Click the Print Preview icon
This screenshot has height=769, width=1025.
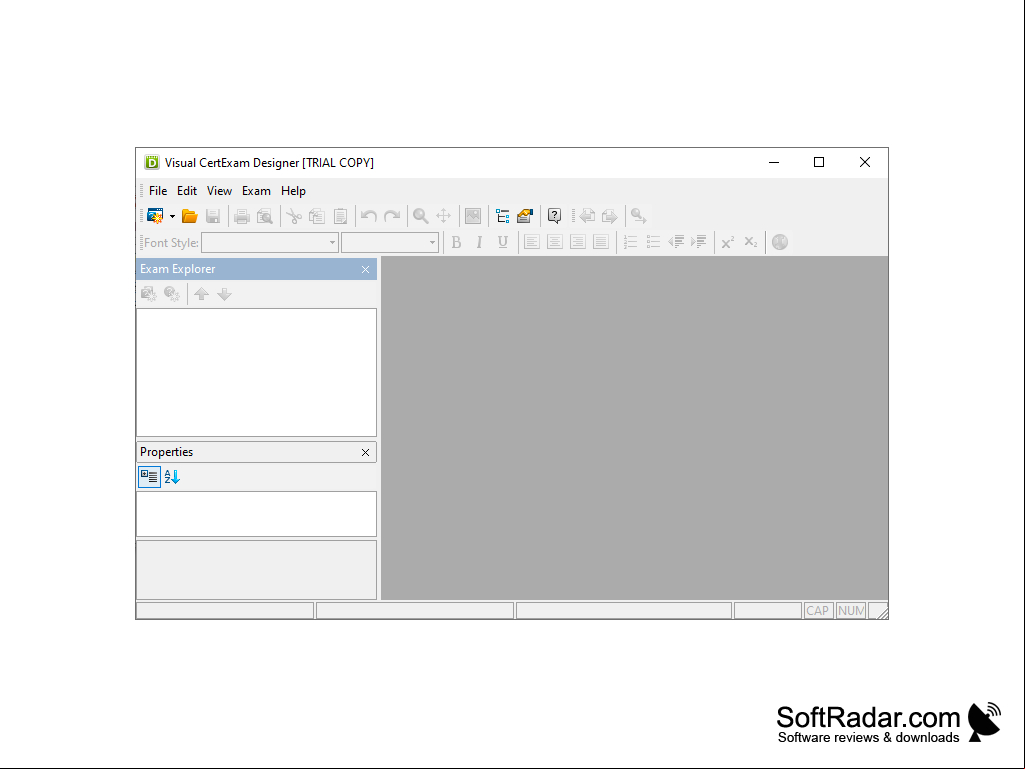click(265, 216)
